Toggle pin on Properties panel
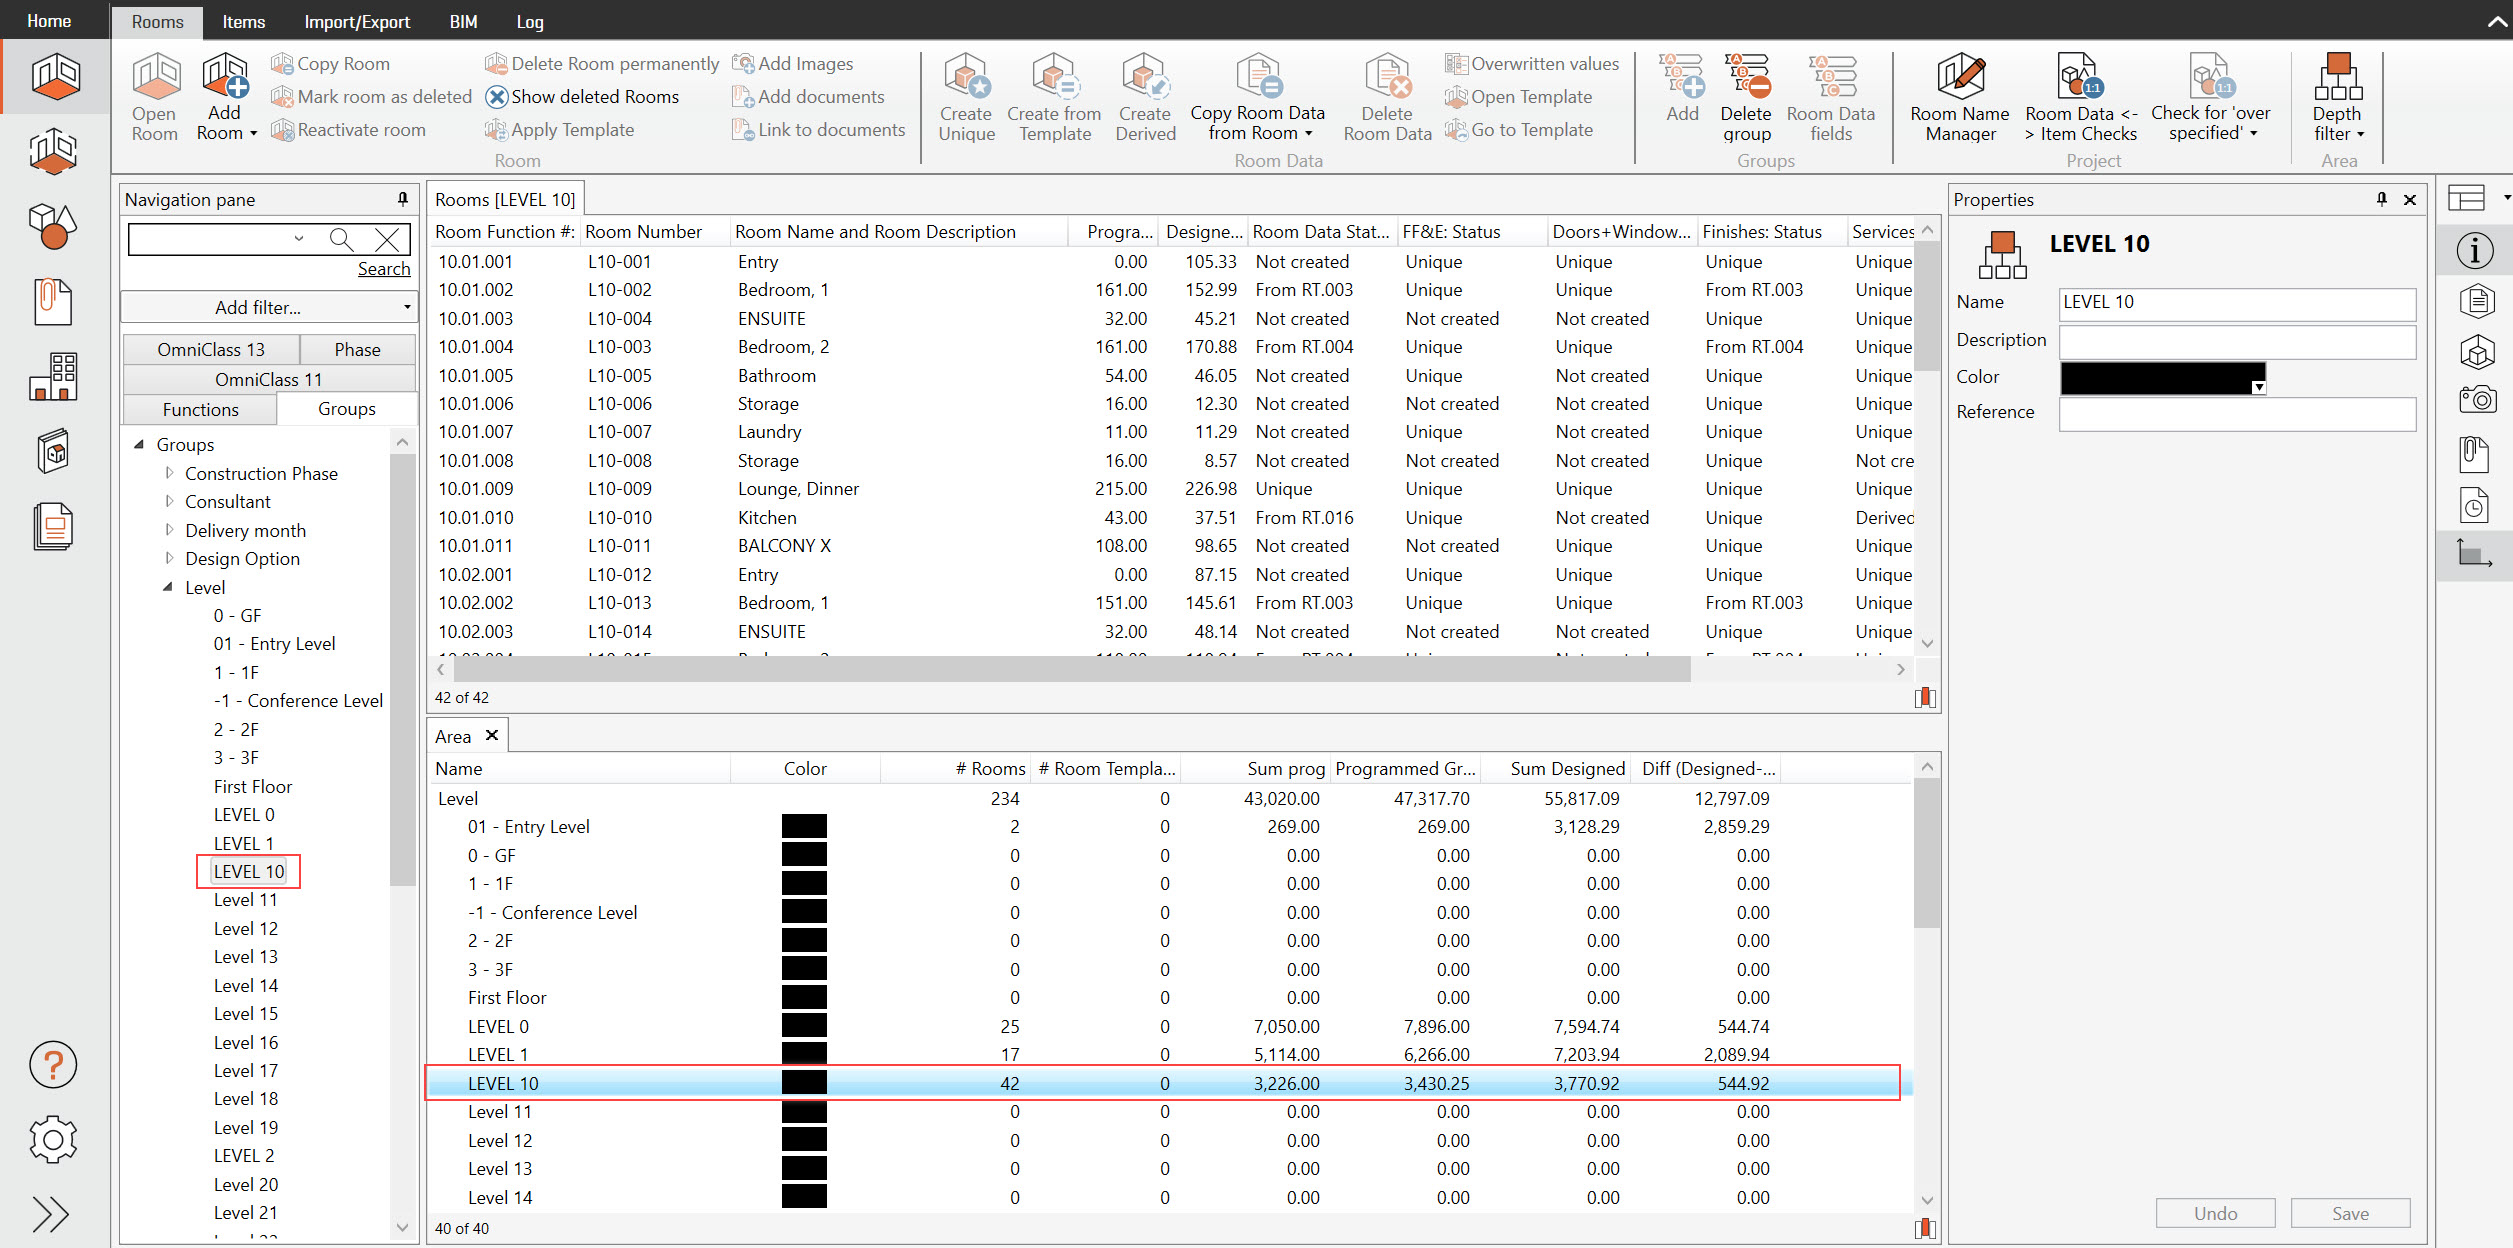The image size is (2513, 1248). coord(2381,199)
